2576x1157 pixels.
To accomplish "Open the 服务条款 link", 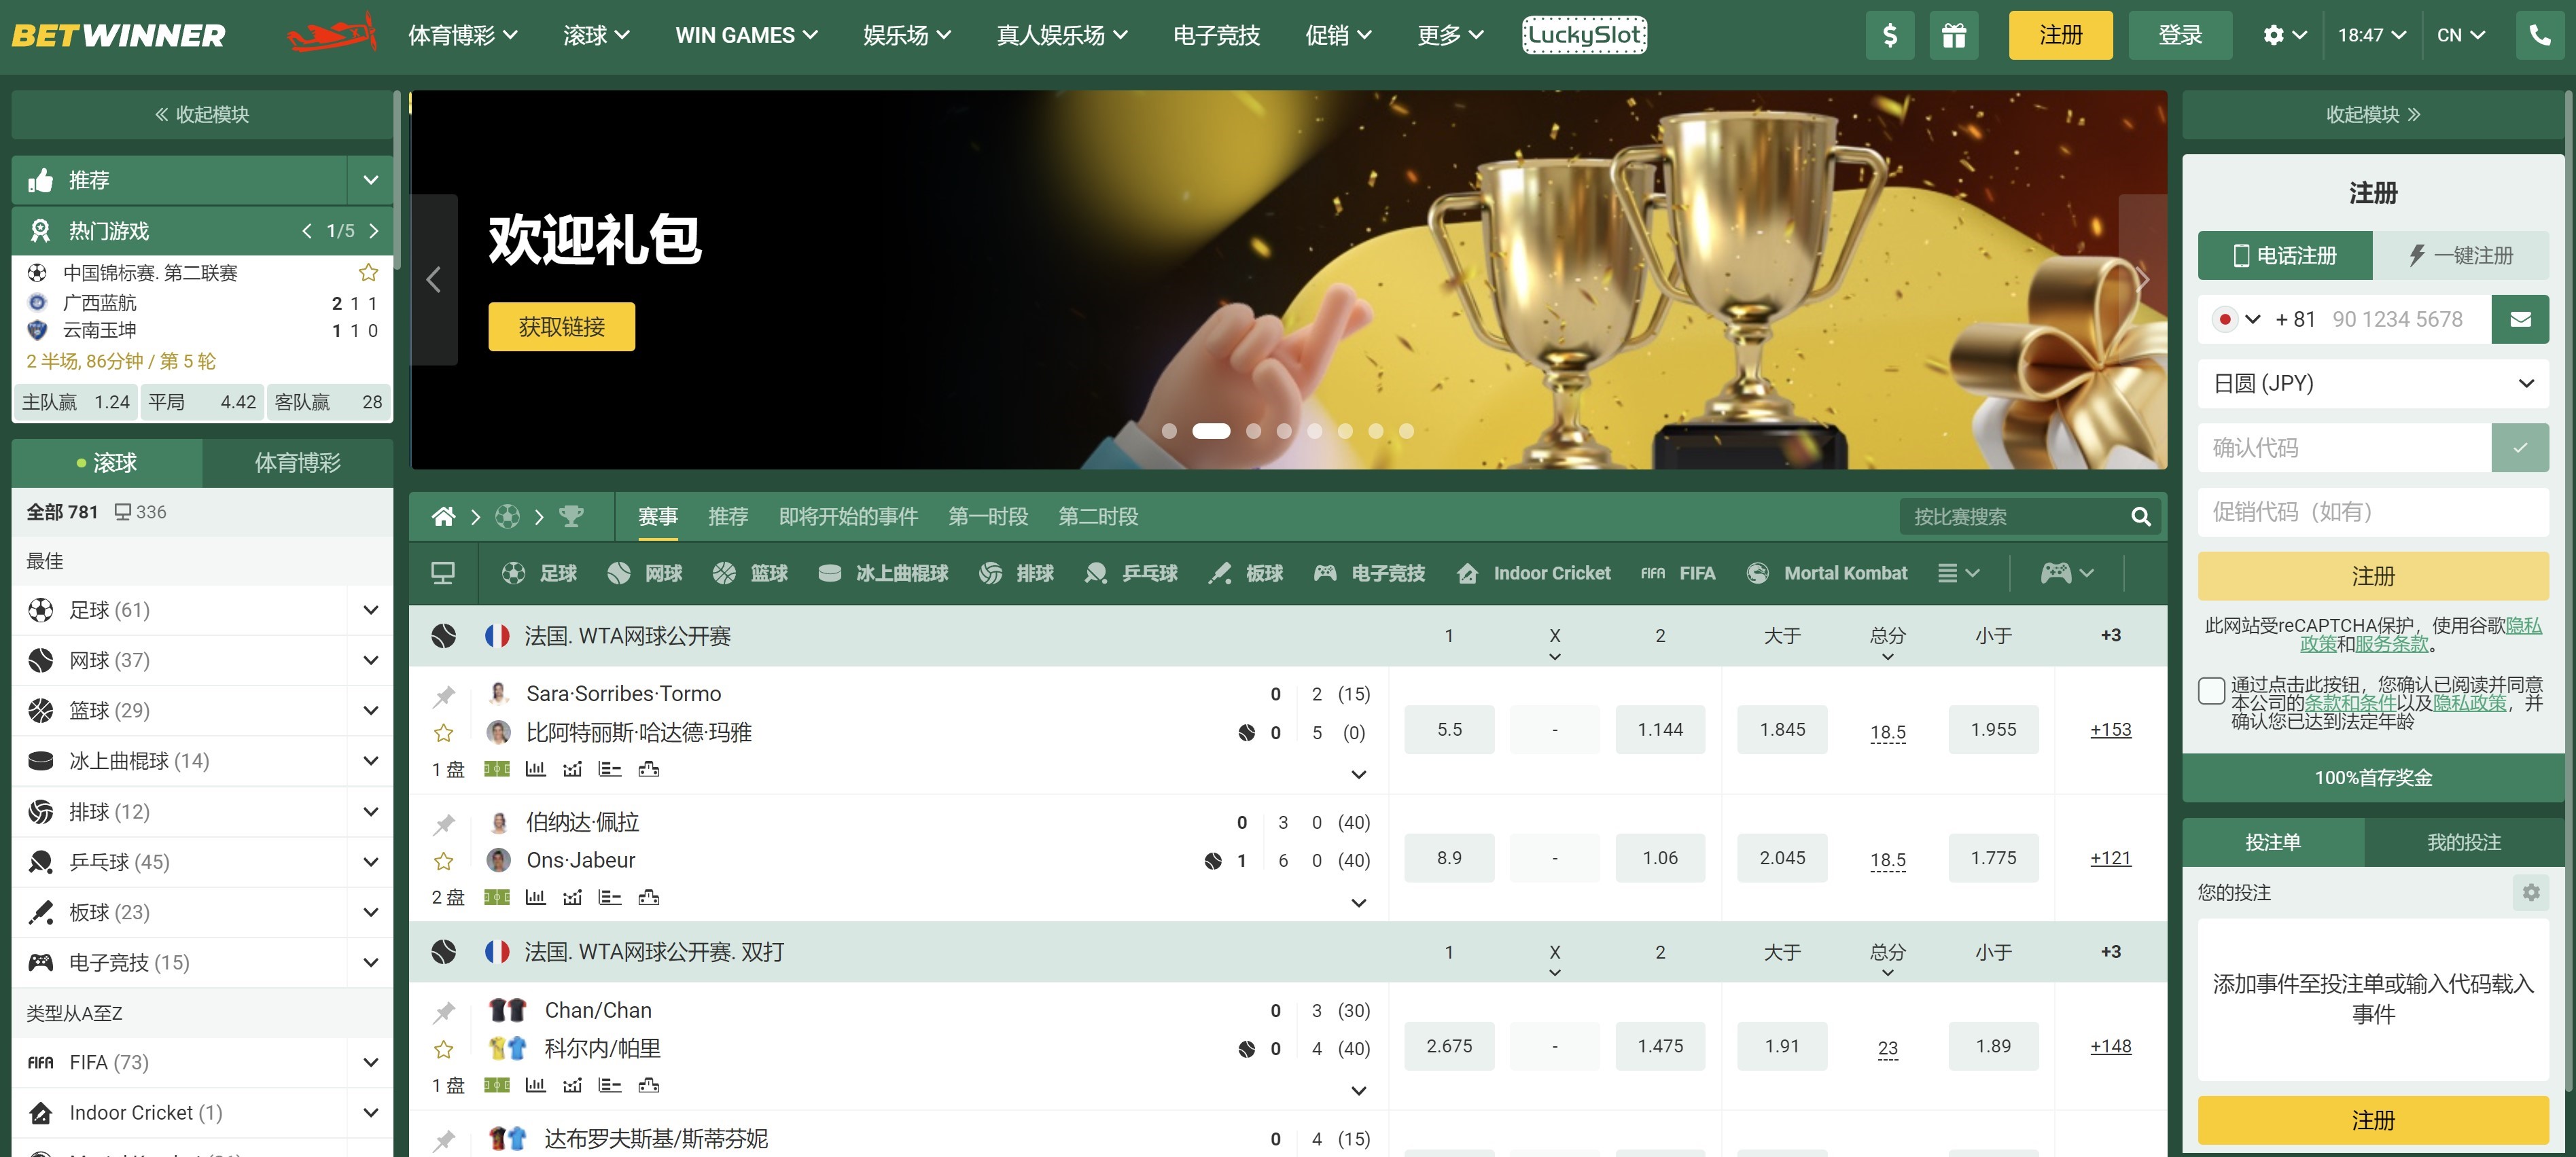I will [2391, 645].
